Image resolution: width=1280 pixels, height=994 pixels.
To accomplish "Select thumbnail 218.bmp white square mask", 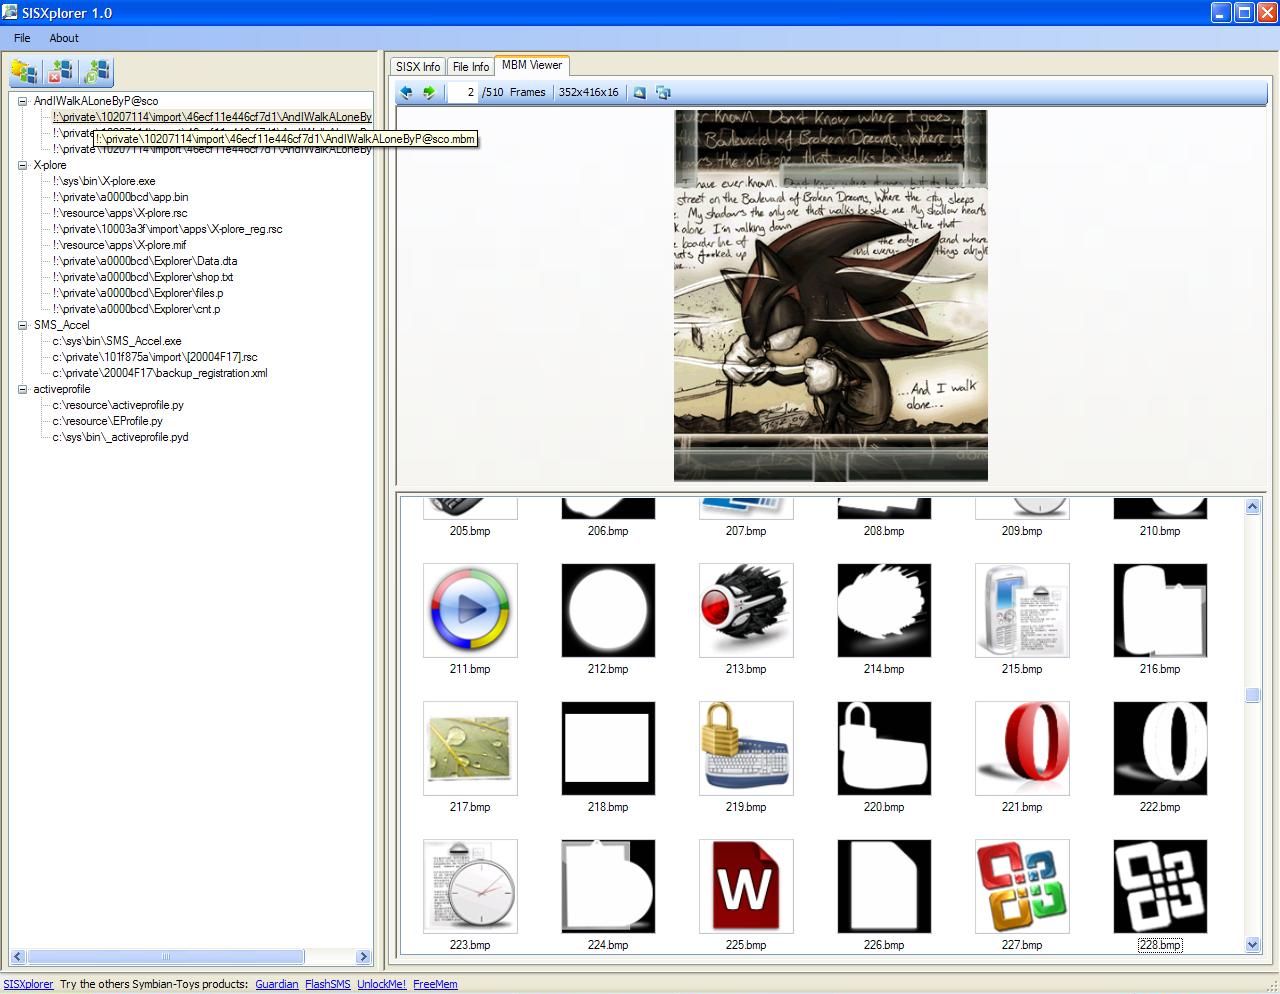I will [x=608, y=748].
